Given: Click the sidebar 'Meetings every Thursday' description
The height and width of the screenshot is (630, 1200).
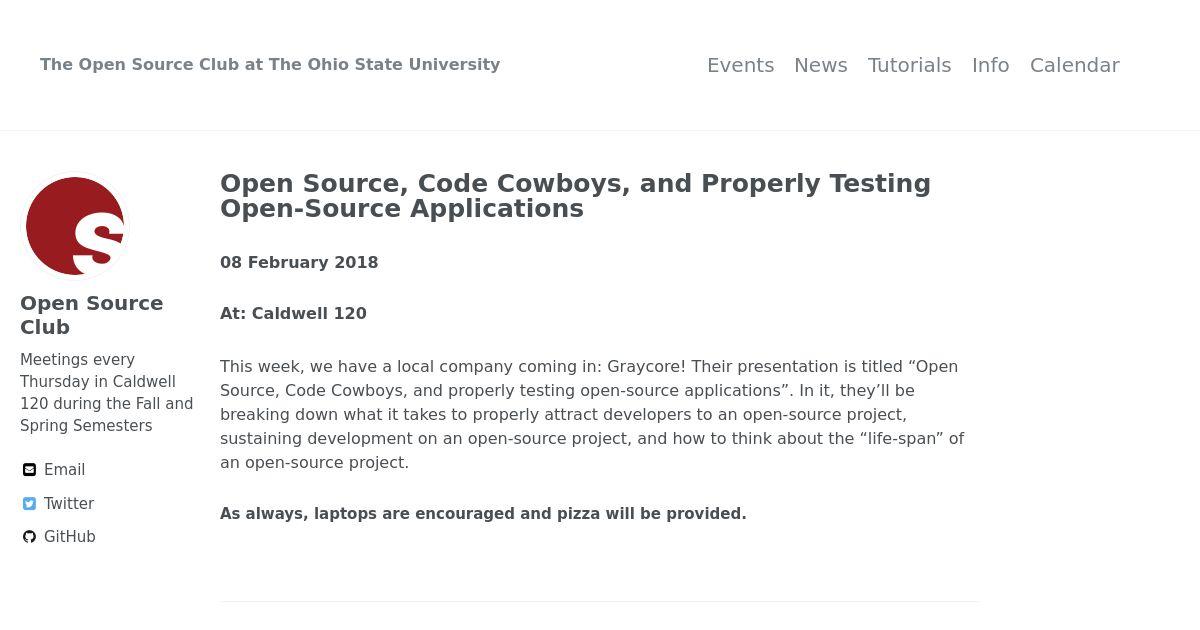Looking at the screenshot, I should click(107, 393).
